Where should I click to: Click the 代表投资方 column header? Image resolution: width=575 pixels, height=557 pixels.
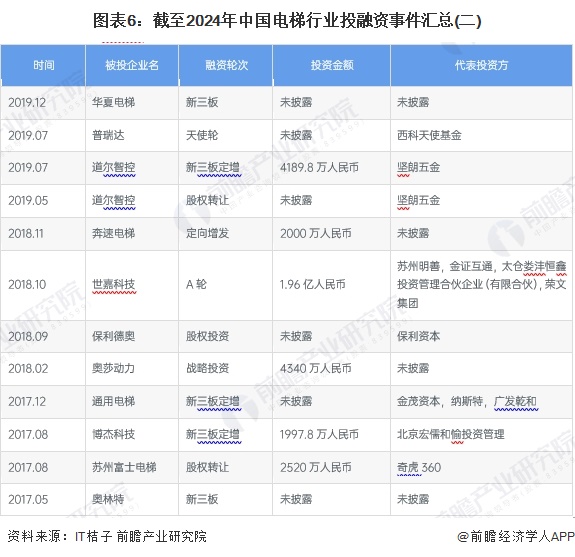click(x=481, y=65)
